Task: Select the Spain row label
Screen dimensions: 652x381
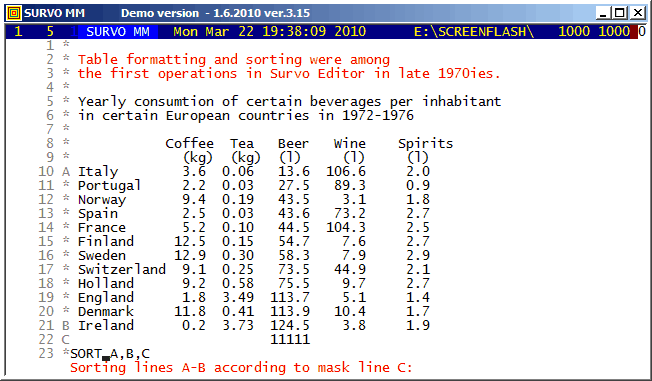Action: click(x=98, y=214)
